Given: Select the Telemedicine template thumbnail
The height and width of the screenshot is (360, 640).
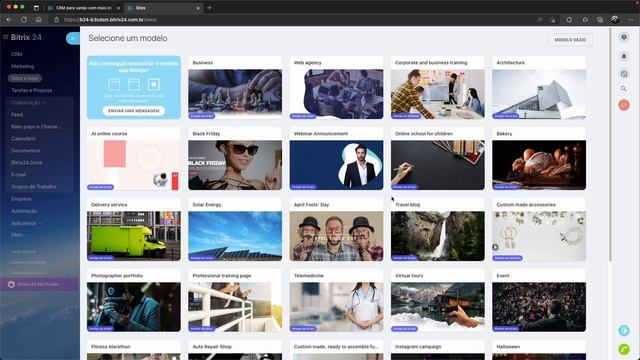Looking at the screenshot, I should (336, 307).
